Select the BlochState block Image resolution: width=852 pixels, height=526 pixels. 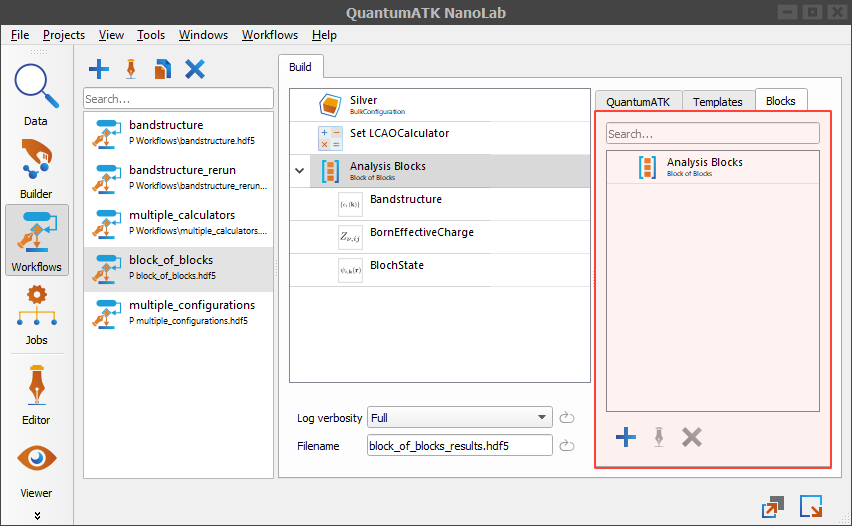click(440, 270)
